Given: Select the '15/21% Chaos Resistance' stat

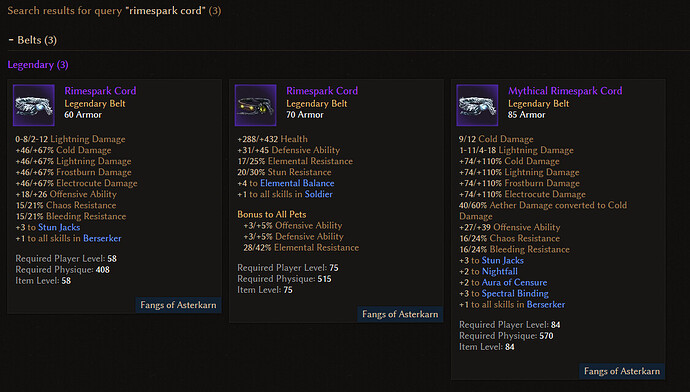Looking at the screenshot, I should pos(66,205).
